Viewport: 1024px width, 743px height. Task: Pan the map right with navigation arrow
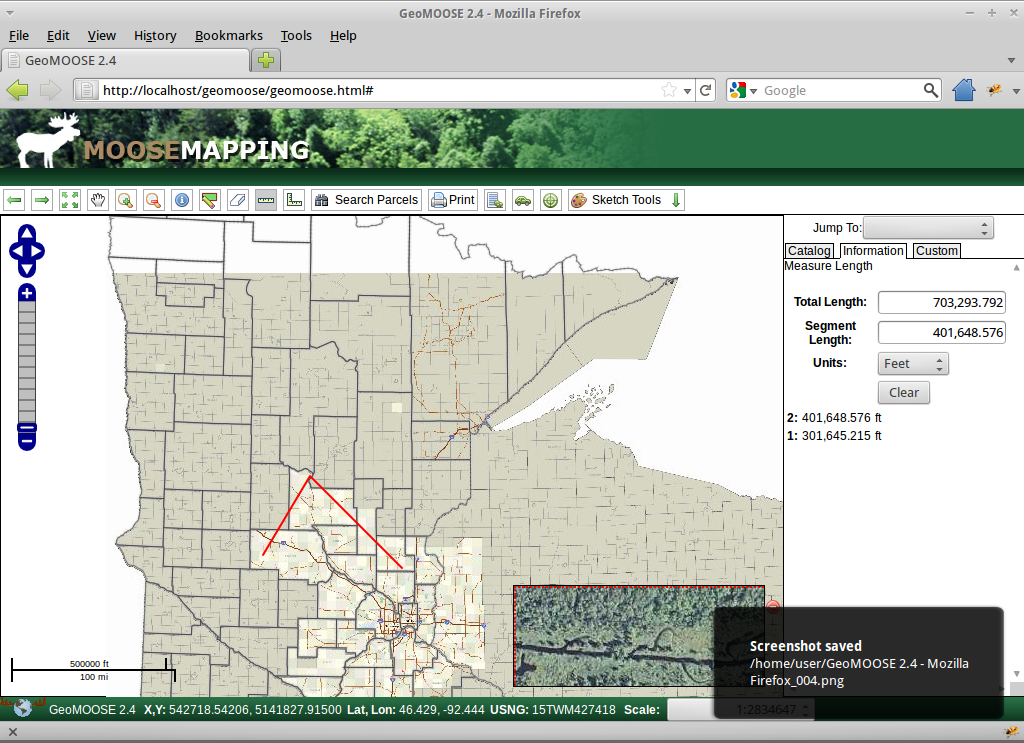[x=38, y=251]
